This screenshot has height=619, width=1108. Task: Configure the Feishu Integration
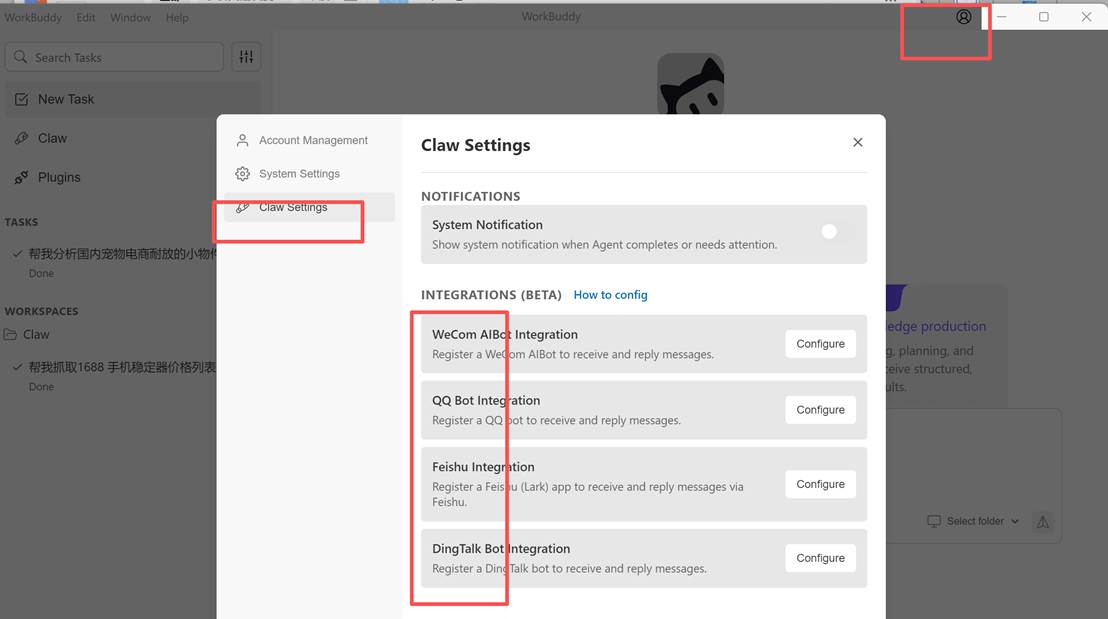820,484
